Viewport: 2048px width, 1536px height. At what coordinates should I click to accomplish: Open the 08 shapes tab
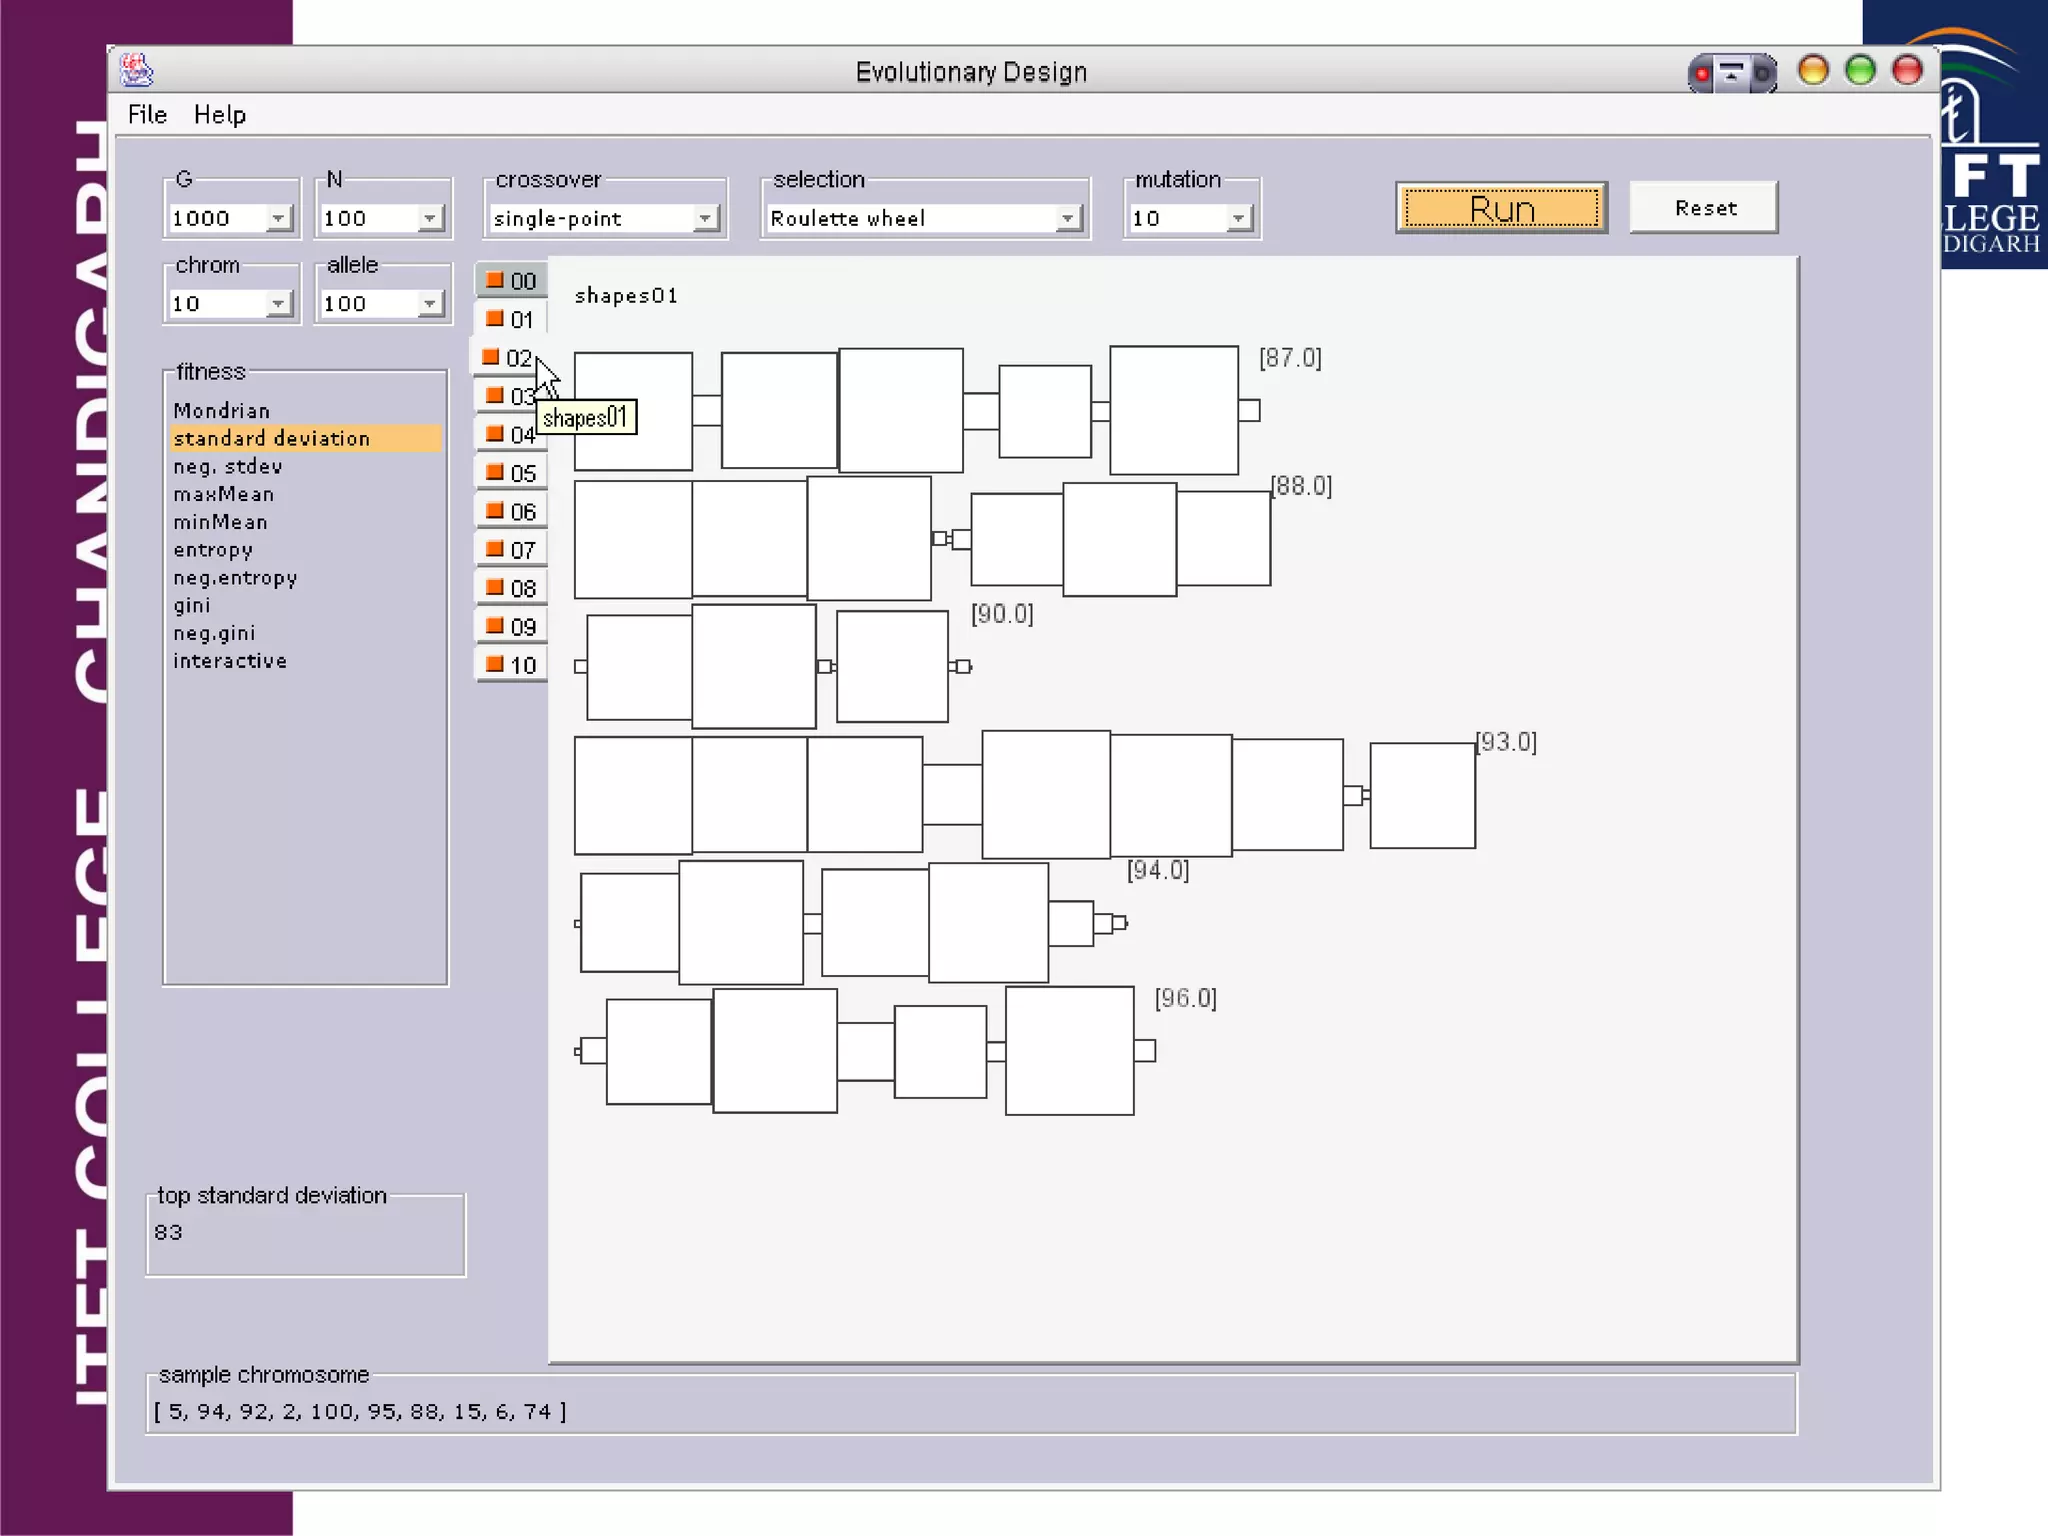click(522, 589)
